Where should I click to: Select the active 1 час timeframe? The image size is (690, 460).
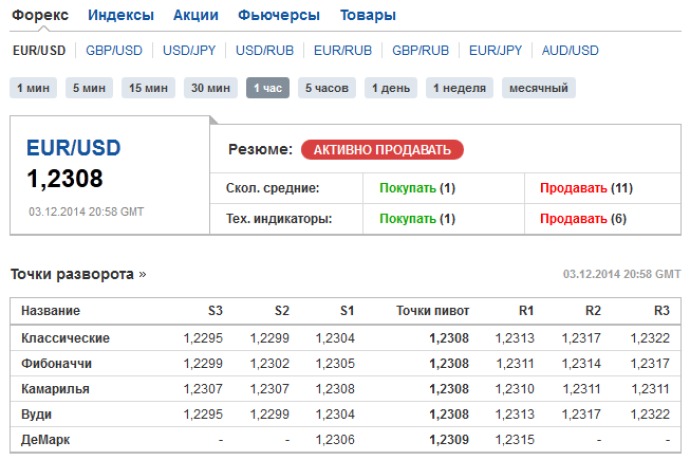tap(268, 88)
